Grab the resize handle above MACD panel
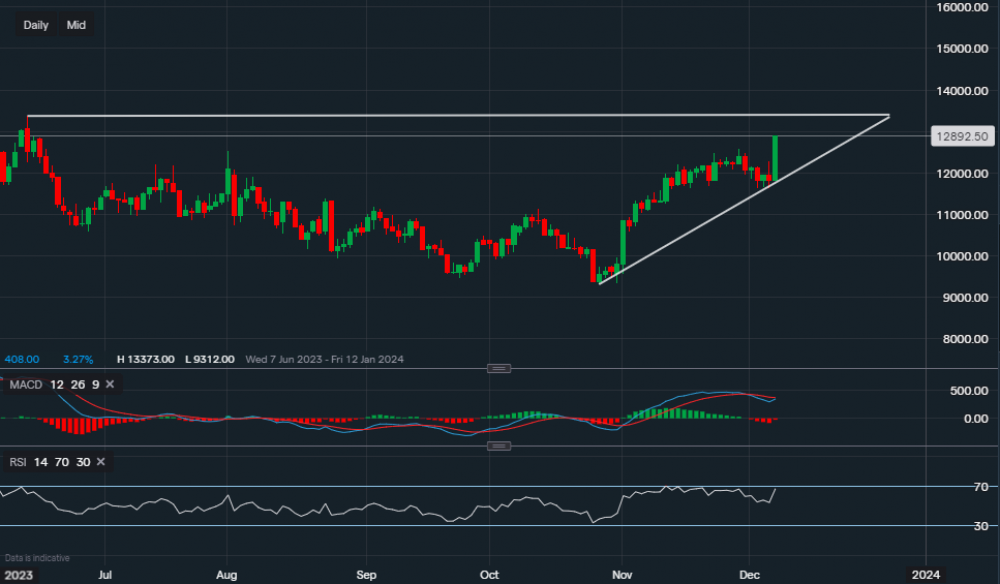 [x=498, y=368]
